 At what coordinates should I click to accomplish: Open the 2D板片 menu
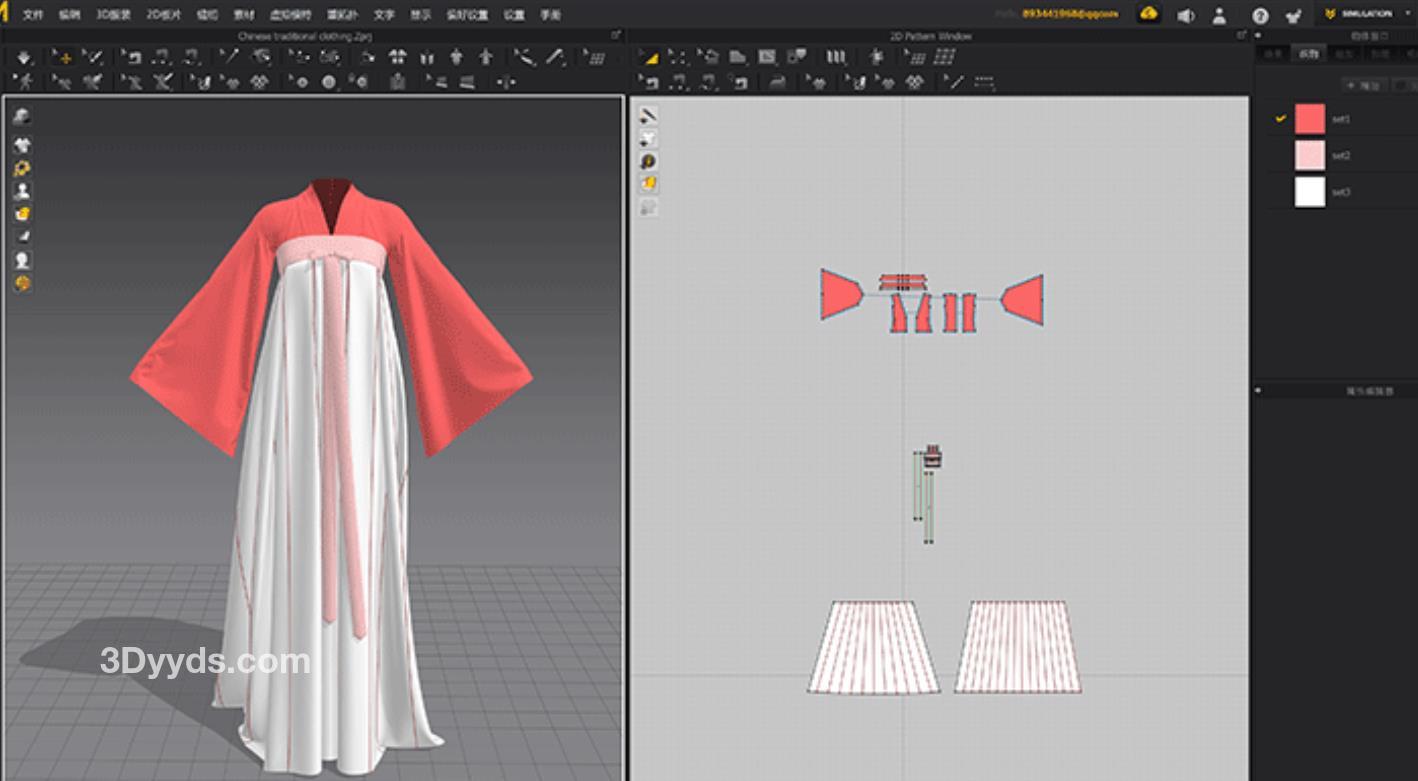tap(164, 15)
